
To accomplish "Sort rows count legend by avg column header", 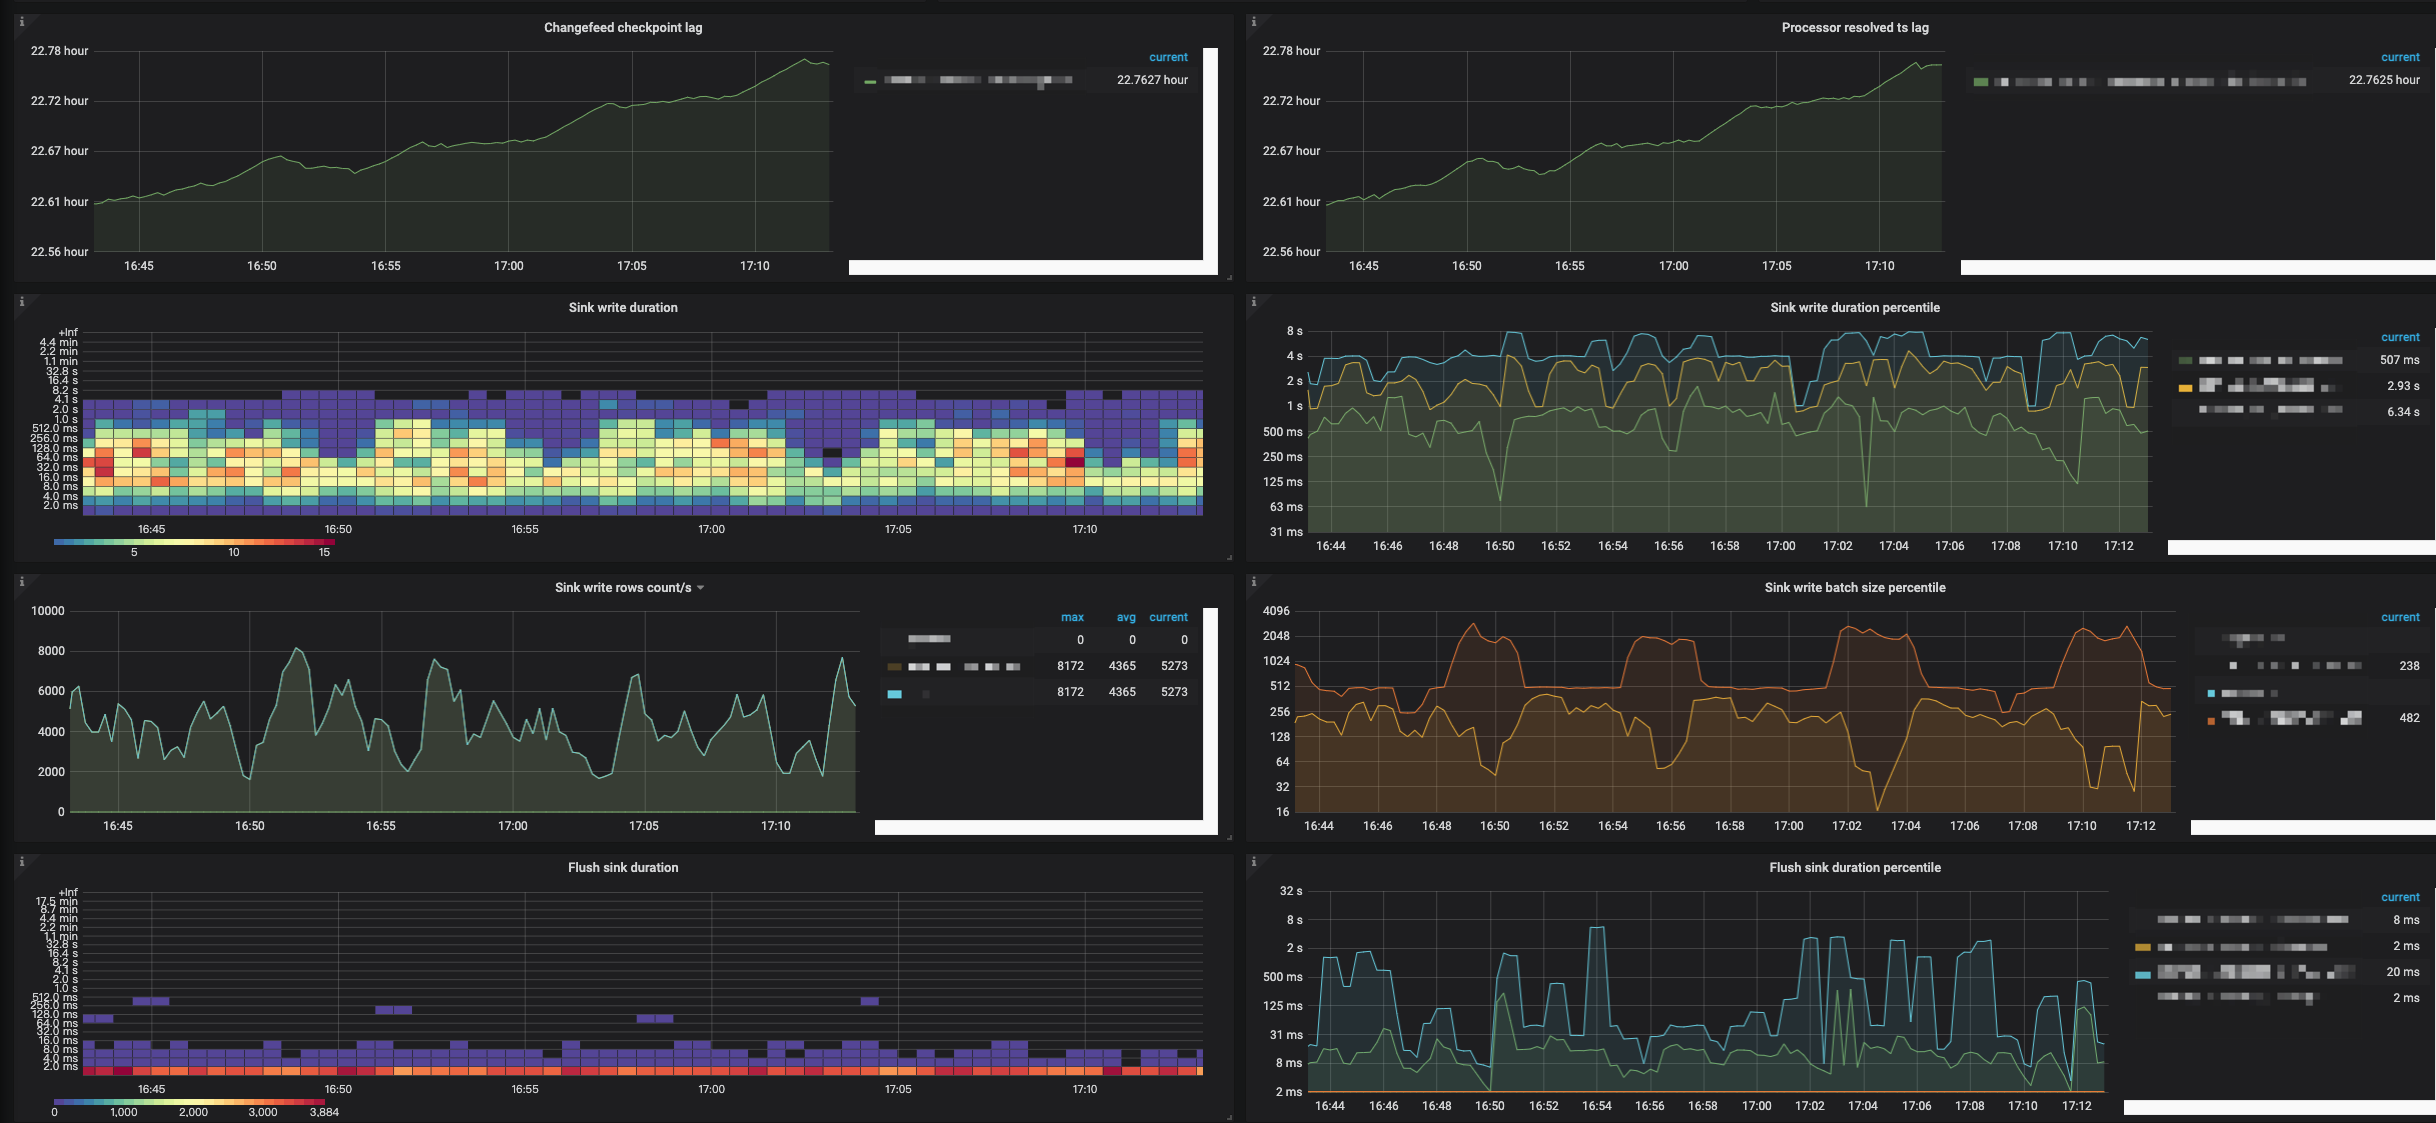I will 1125,617.
